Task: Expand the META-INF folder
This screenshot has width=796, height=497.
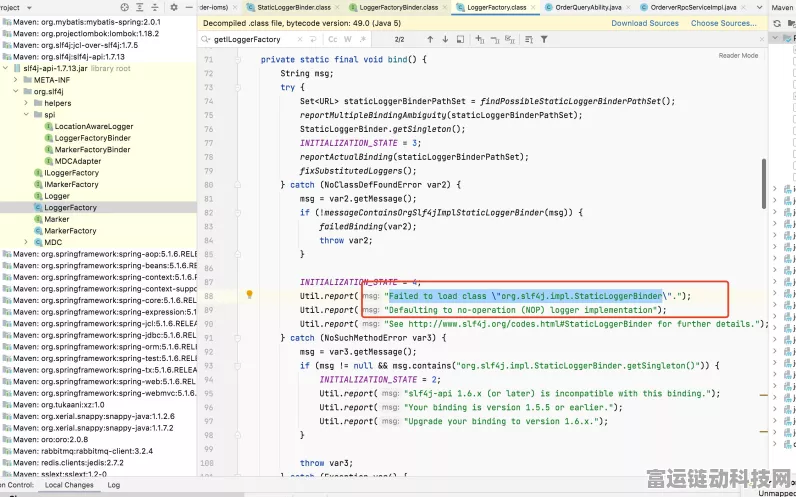Action: point(16,80)
